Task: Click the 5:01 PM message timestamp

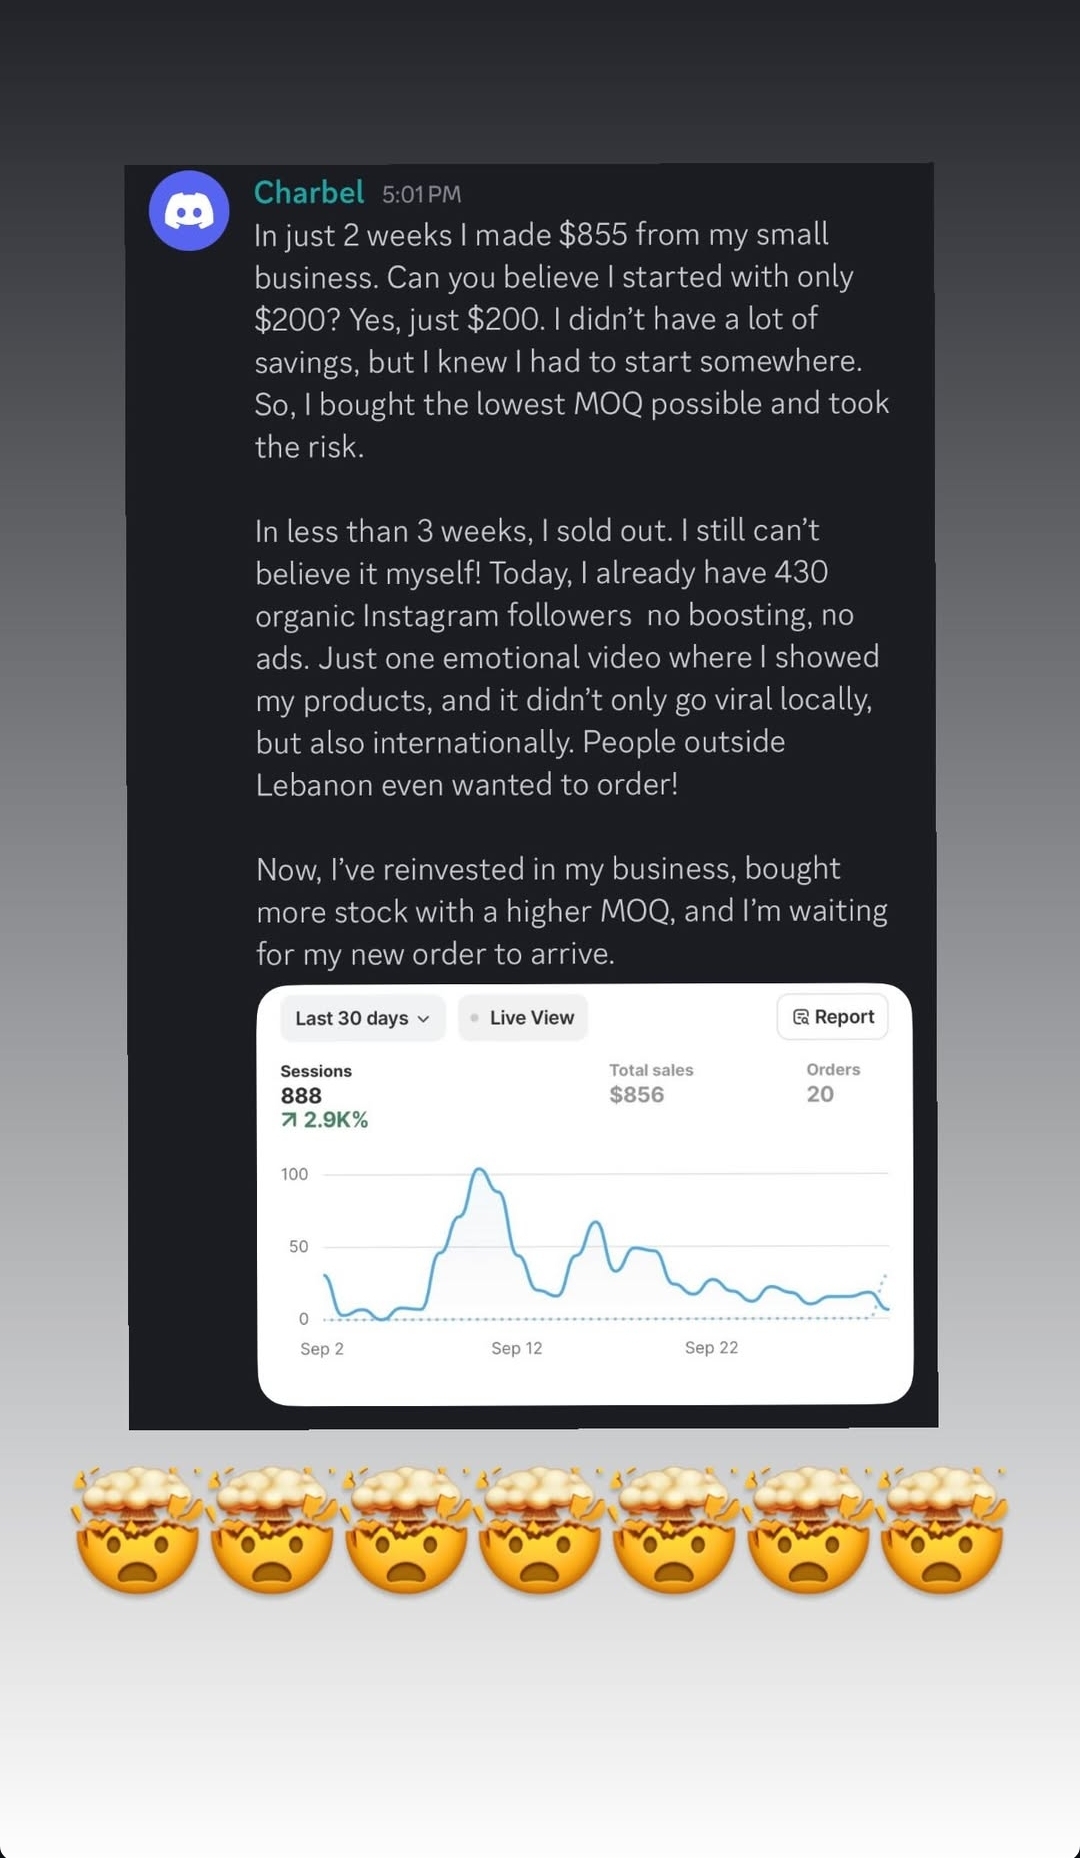Action: [421, 194]
